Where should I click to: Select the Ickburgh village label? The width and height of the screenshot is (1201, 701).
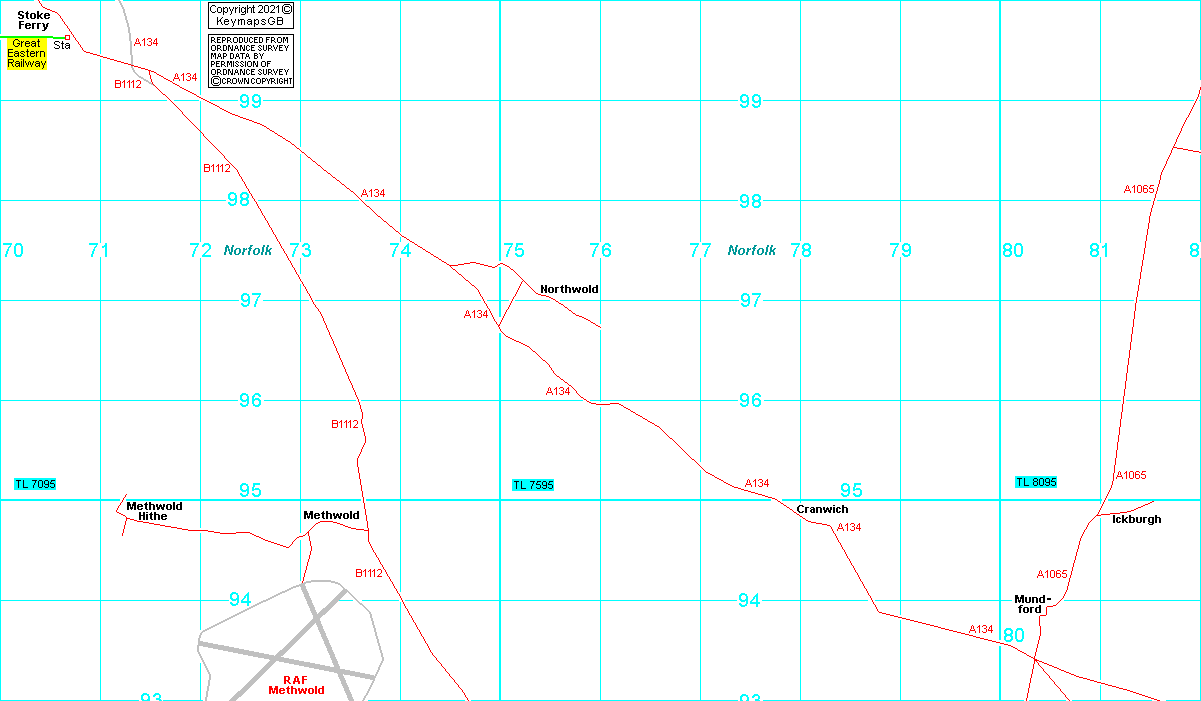[x=1136, y=519]
